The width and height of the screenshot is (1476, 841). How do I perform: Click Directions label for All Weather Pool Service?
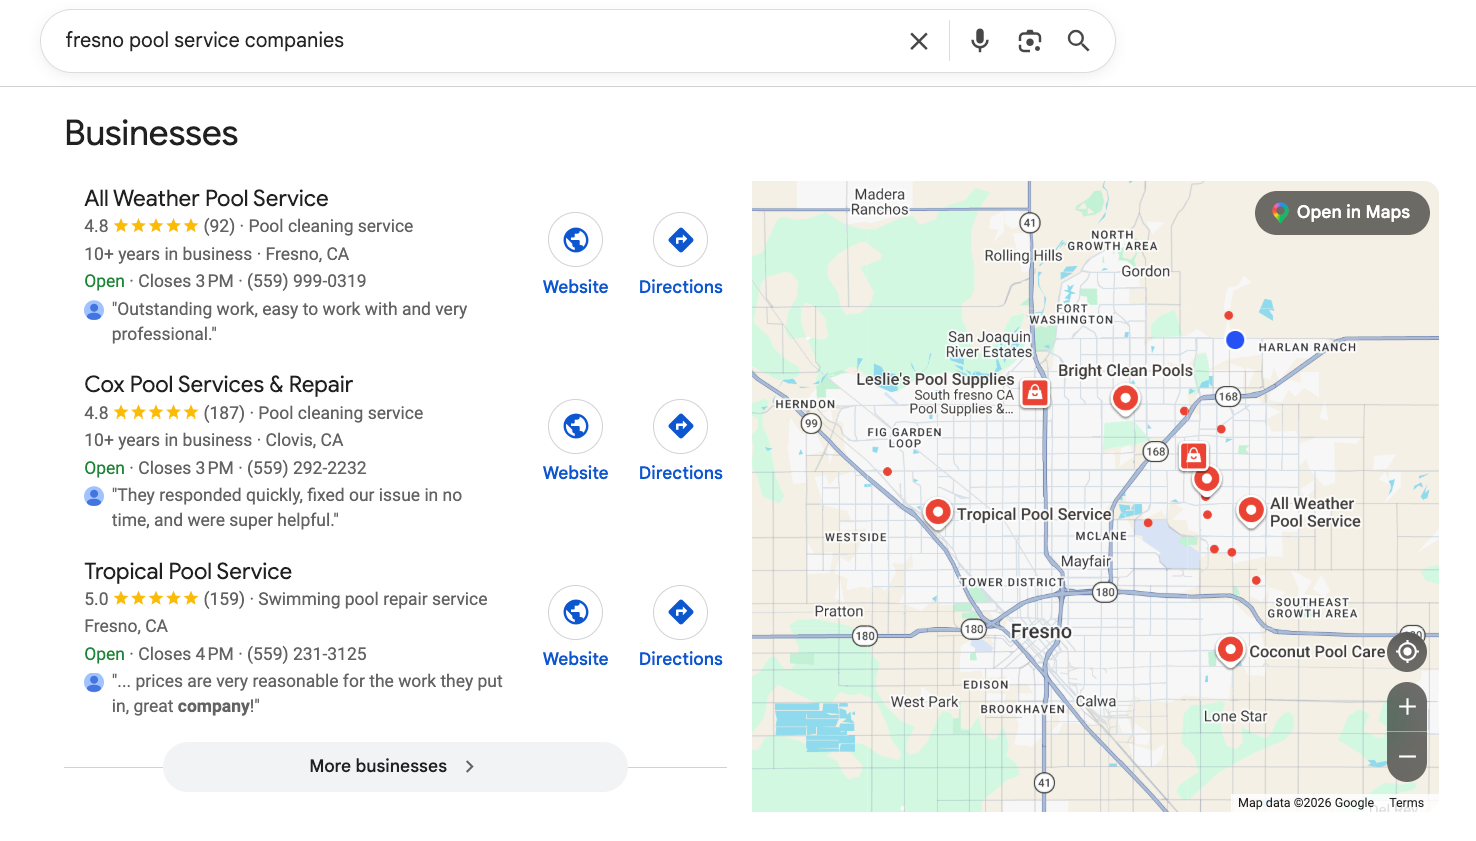(x=681, y=287)
